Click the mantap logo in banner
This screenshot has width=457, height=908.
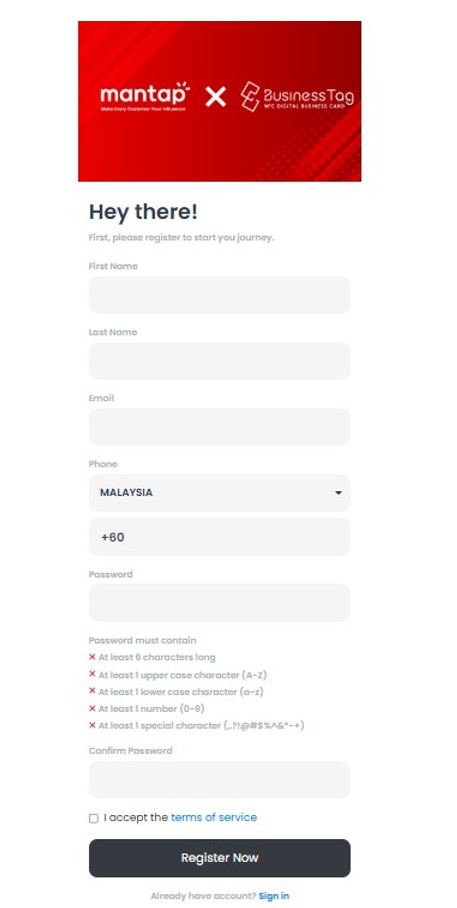(x=145, y=96)
